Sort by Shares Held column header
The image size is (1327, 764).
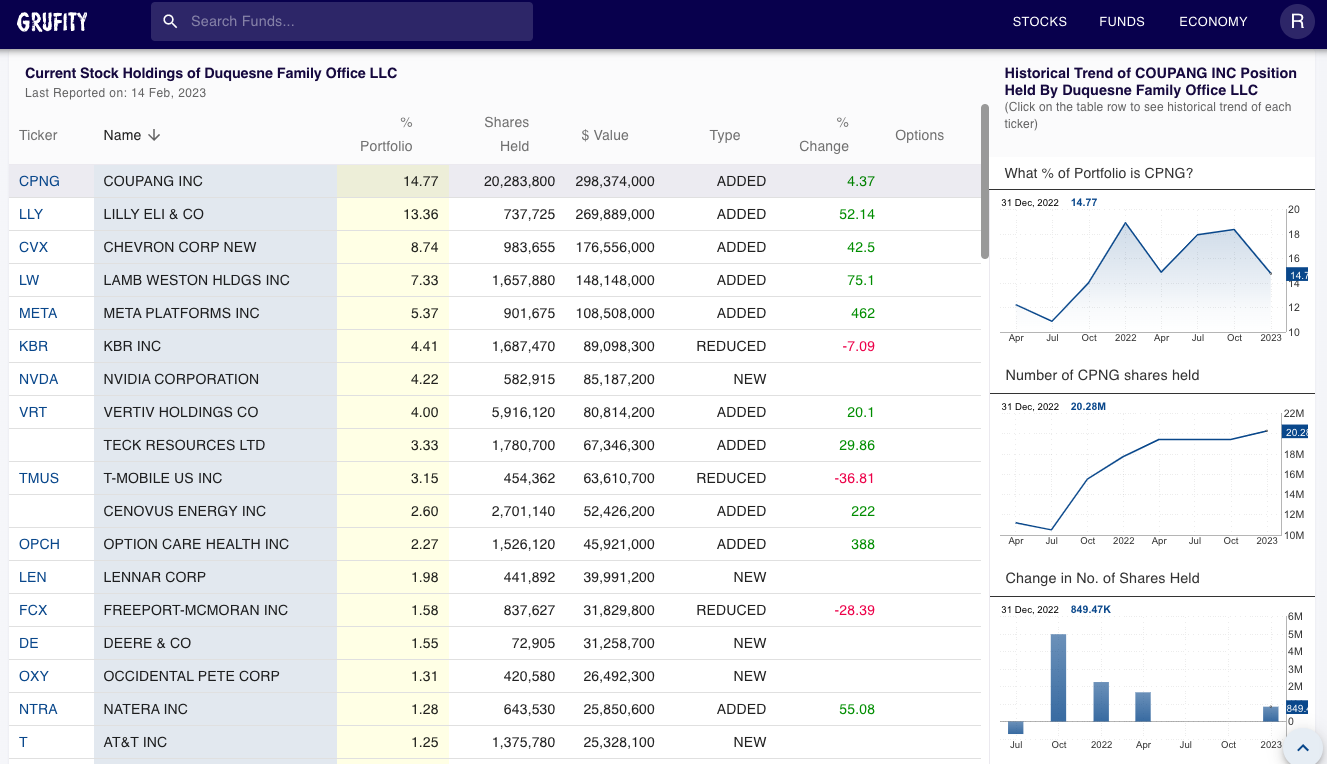tap(507, 134)
